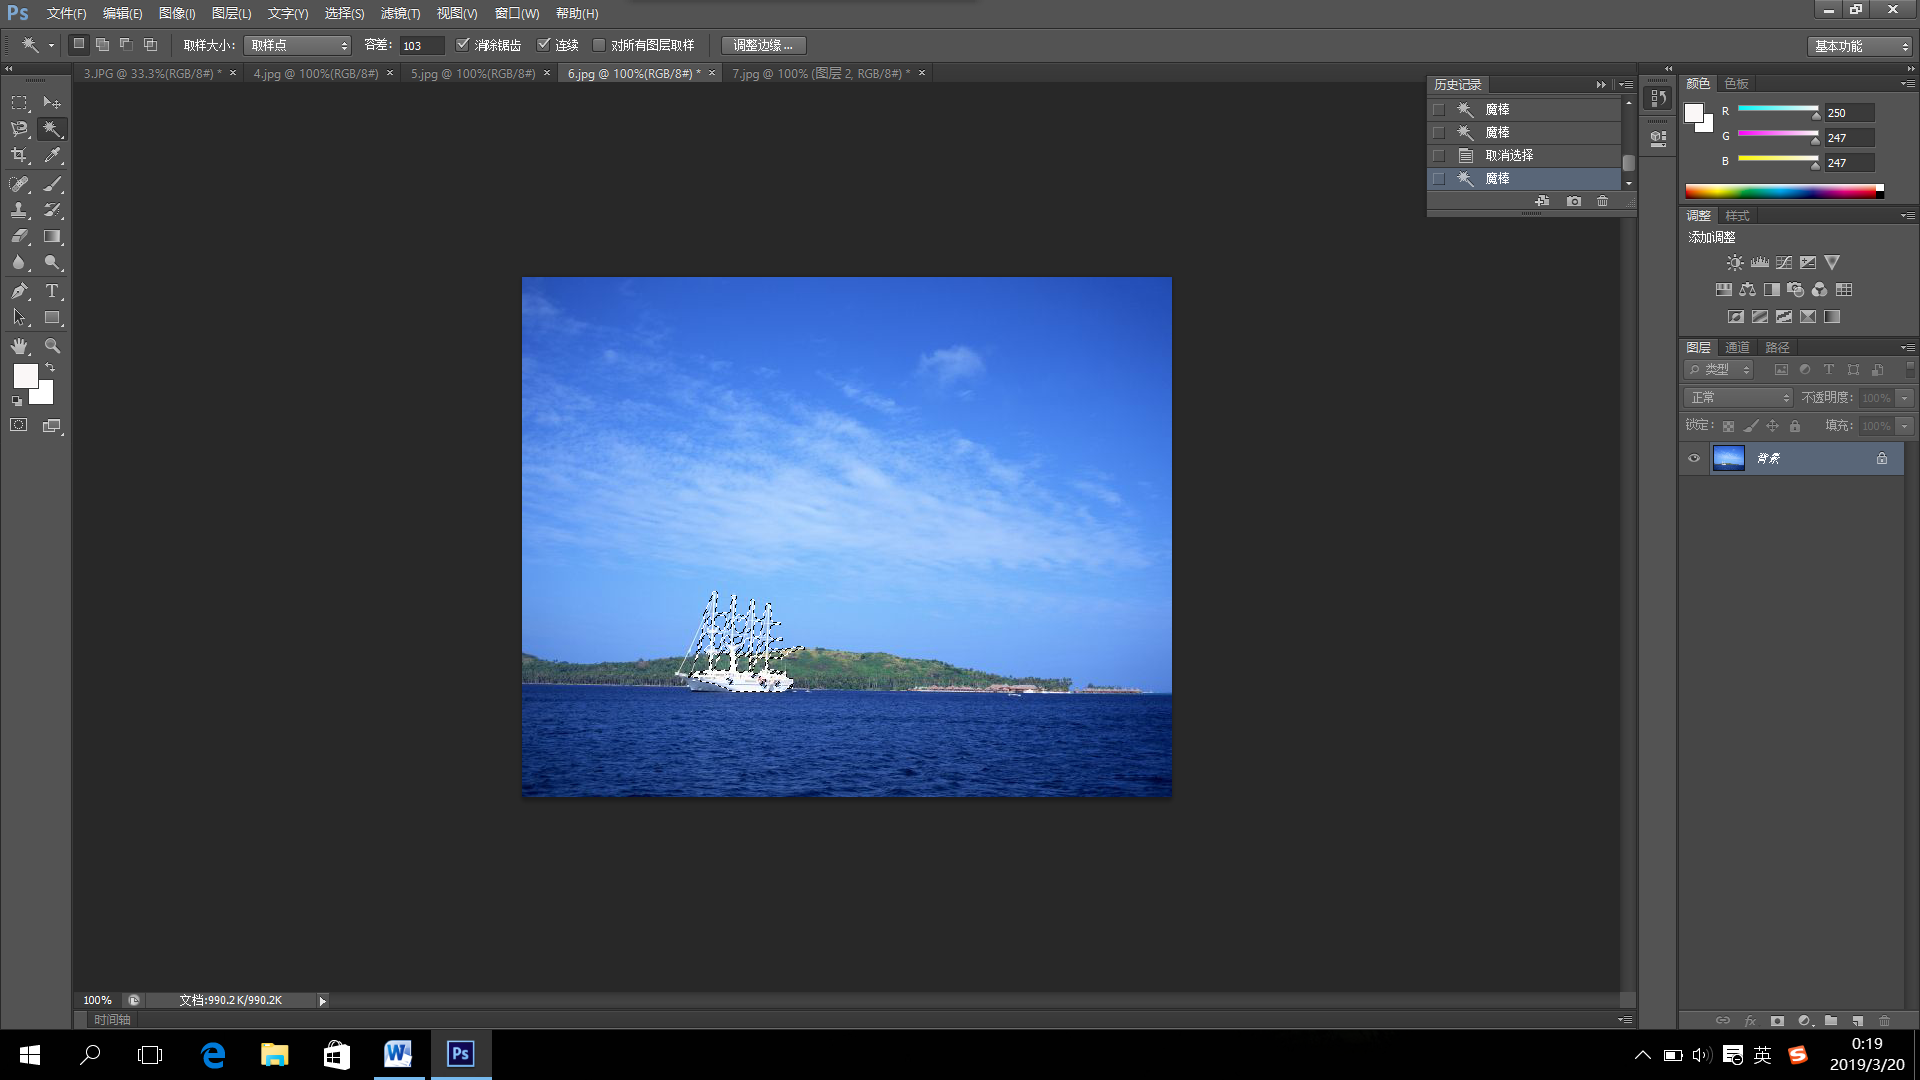Select the Crop tool
The width and height of the screenshot is (1920, 1080).
pyautogui.click(x=19, y=155)
